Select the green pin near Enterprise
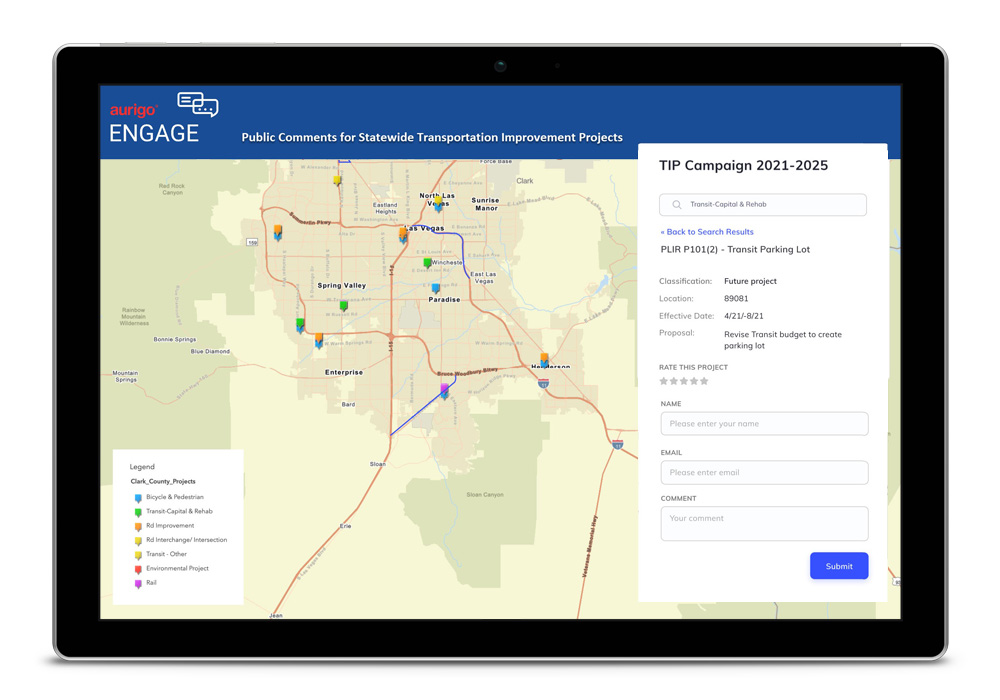Screen dimensions: 1000x700 (300, 321)
